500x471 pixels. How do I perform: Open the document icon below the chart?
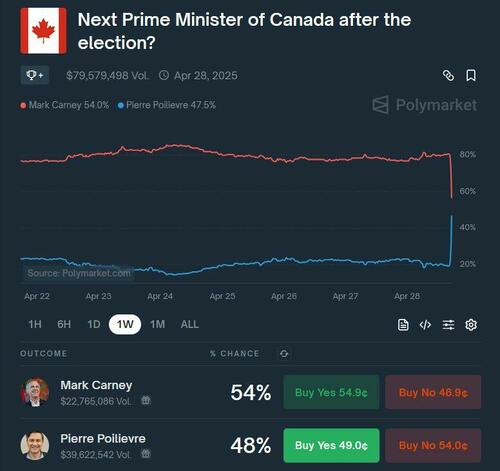(403, 324)
